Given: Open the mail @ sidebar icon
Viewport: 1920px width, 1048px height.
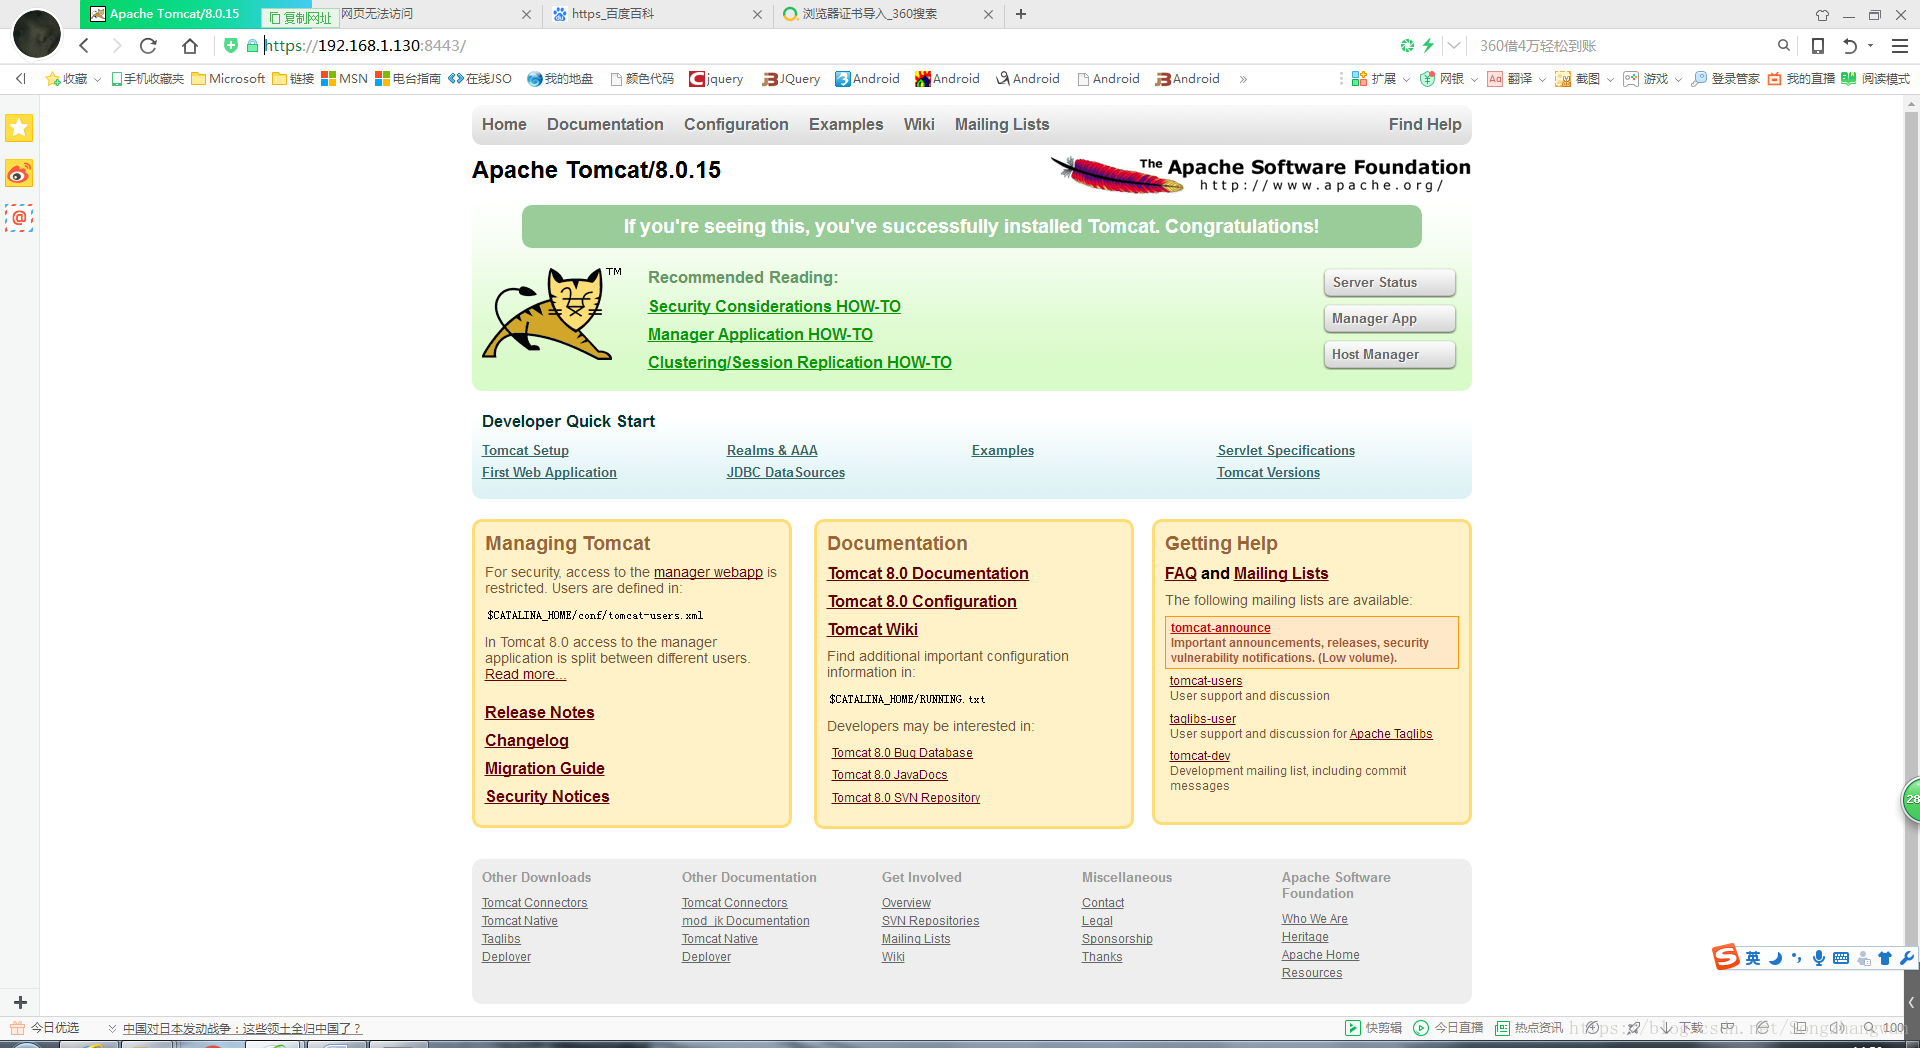Looking at the screenshot, I should coord(19,218).
